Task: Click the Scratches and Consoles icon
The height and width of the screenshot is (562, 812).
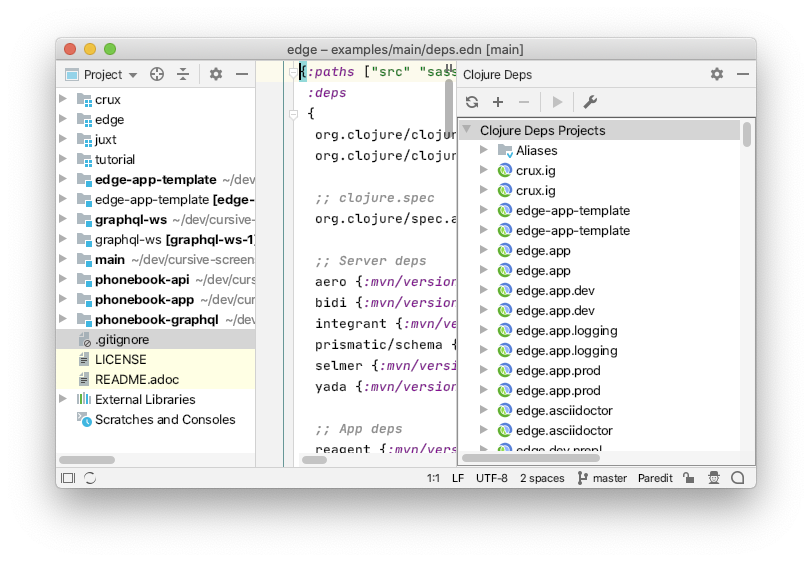Action: click(84, 419)
